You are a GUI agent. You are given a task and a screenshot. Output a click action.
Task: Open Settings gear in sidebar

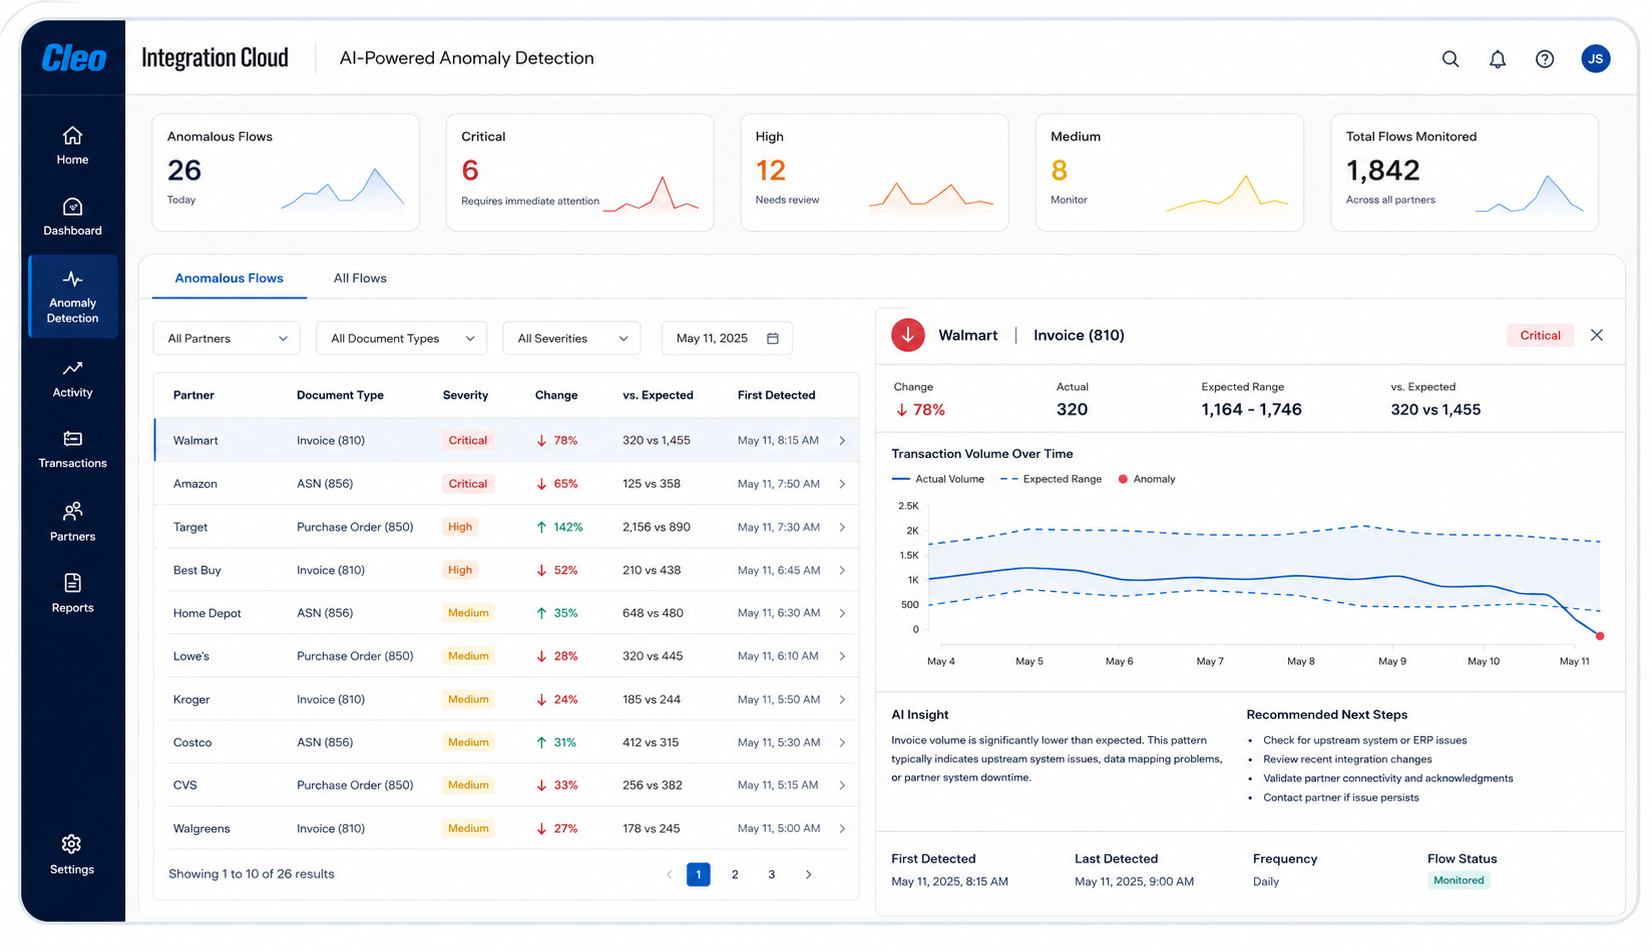(72, 855)
